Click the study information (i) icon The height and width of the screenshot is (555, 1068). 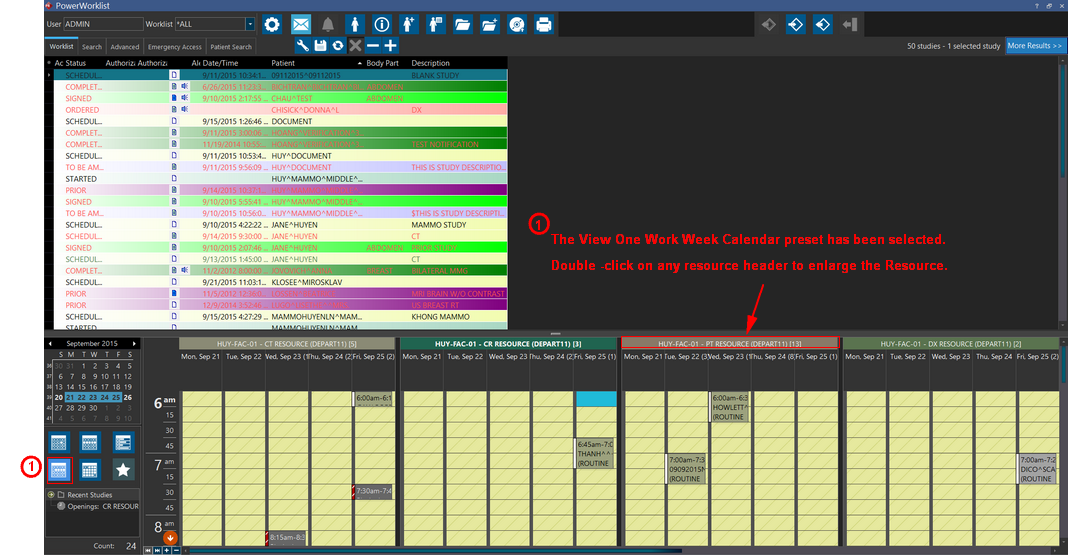click(381, 24)
